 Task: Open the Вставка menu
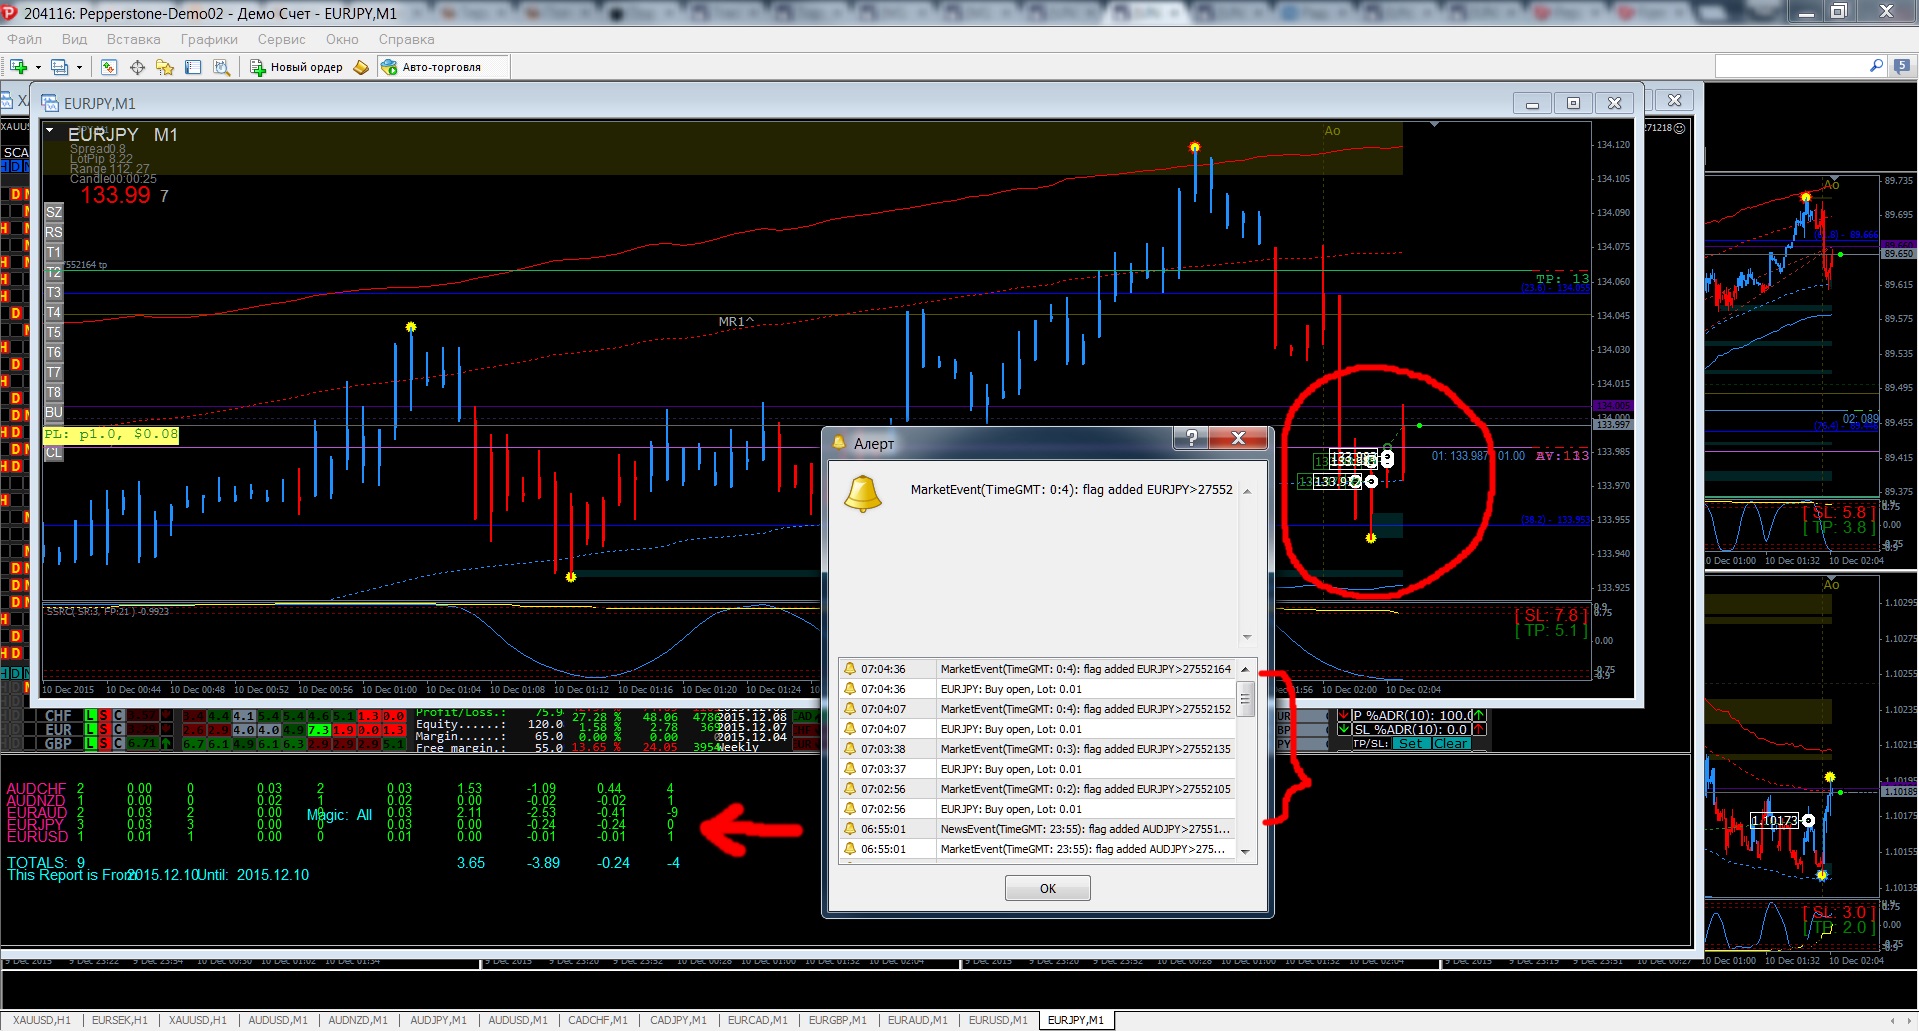(133, 39)
